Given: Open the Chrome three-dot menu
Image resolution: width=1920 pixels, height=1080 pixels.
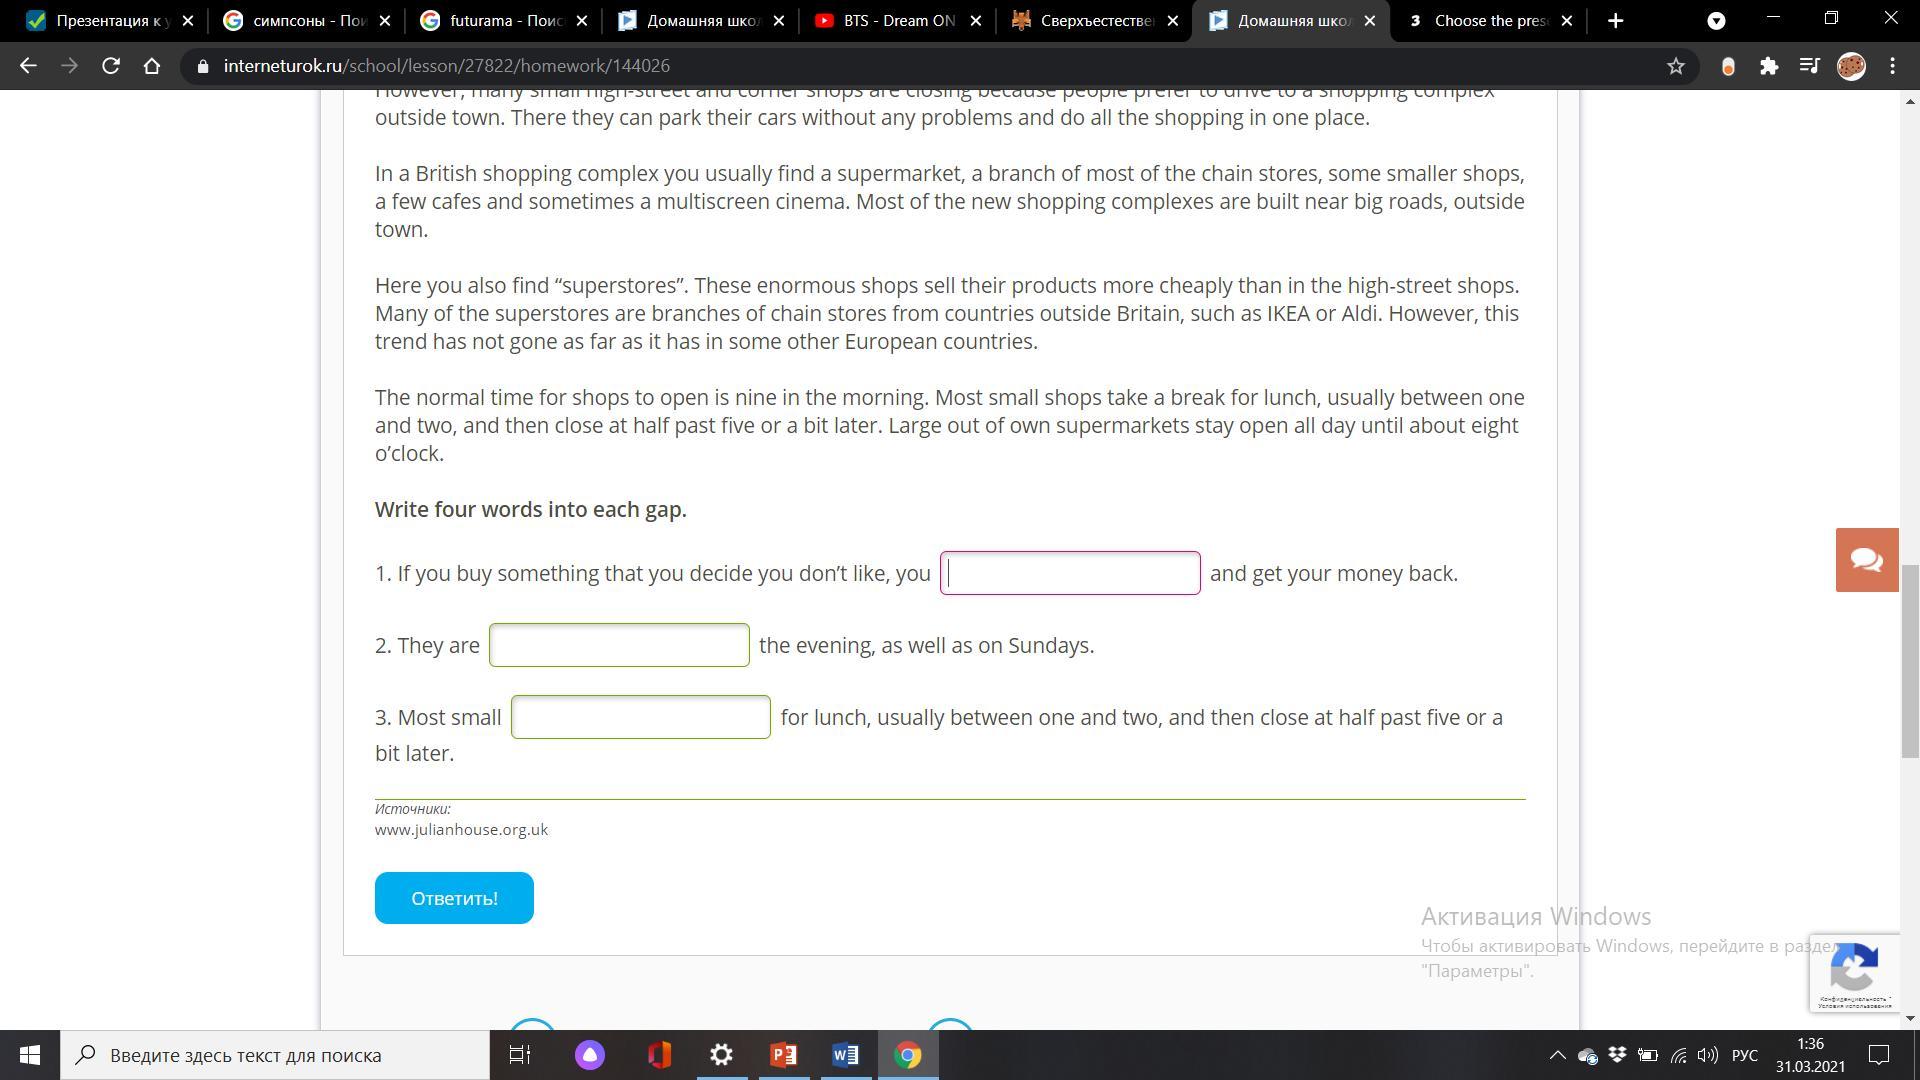Looking at the screenshot, I should click(x=1893, y=66).
